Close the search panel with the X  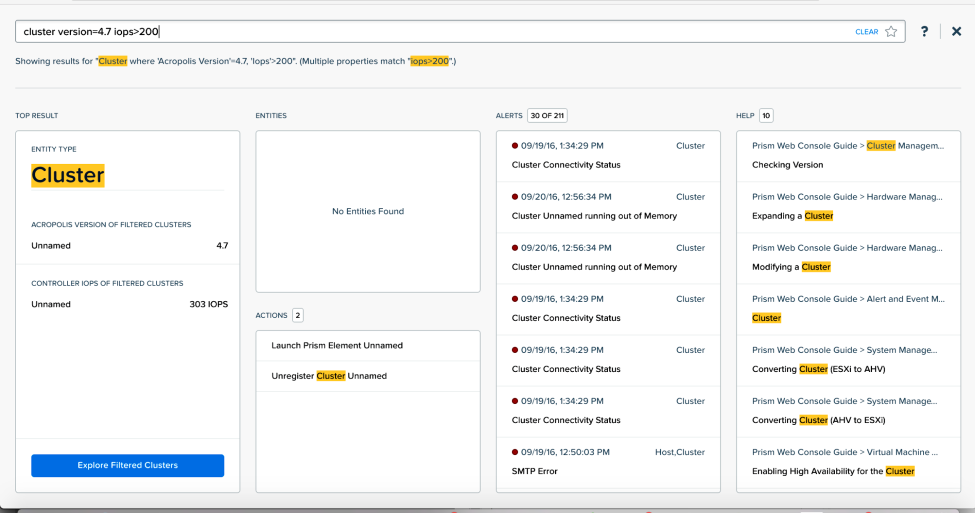[x=956, y=32]
